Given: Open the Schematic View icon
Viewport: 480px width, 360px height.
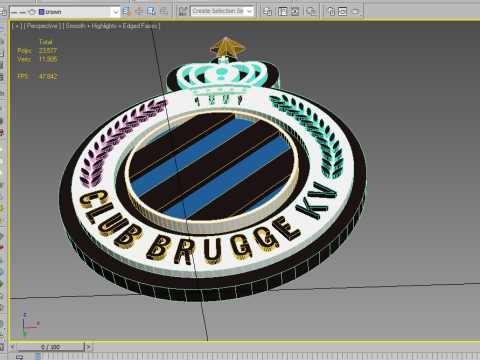Looking at the screenshot, I should [295, 12].
